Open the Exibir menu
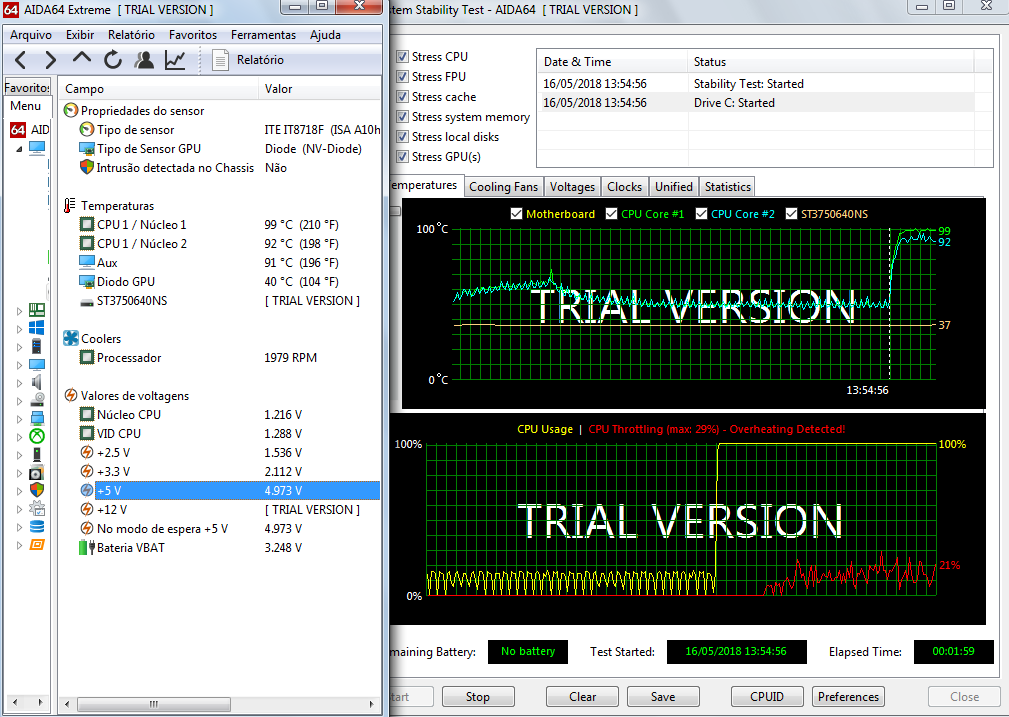 coord(80,35)
